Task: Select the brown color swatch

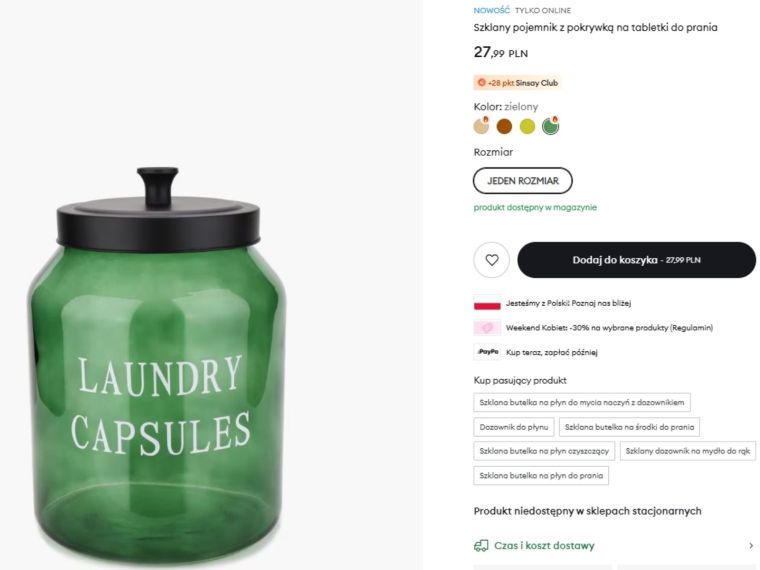Action: tap(504, 126)
